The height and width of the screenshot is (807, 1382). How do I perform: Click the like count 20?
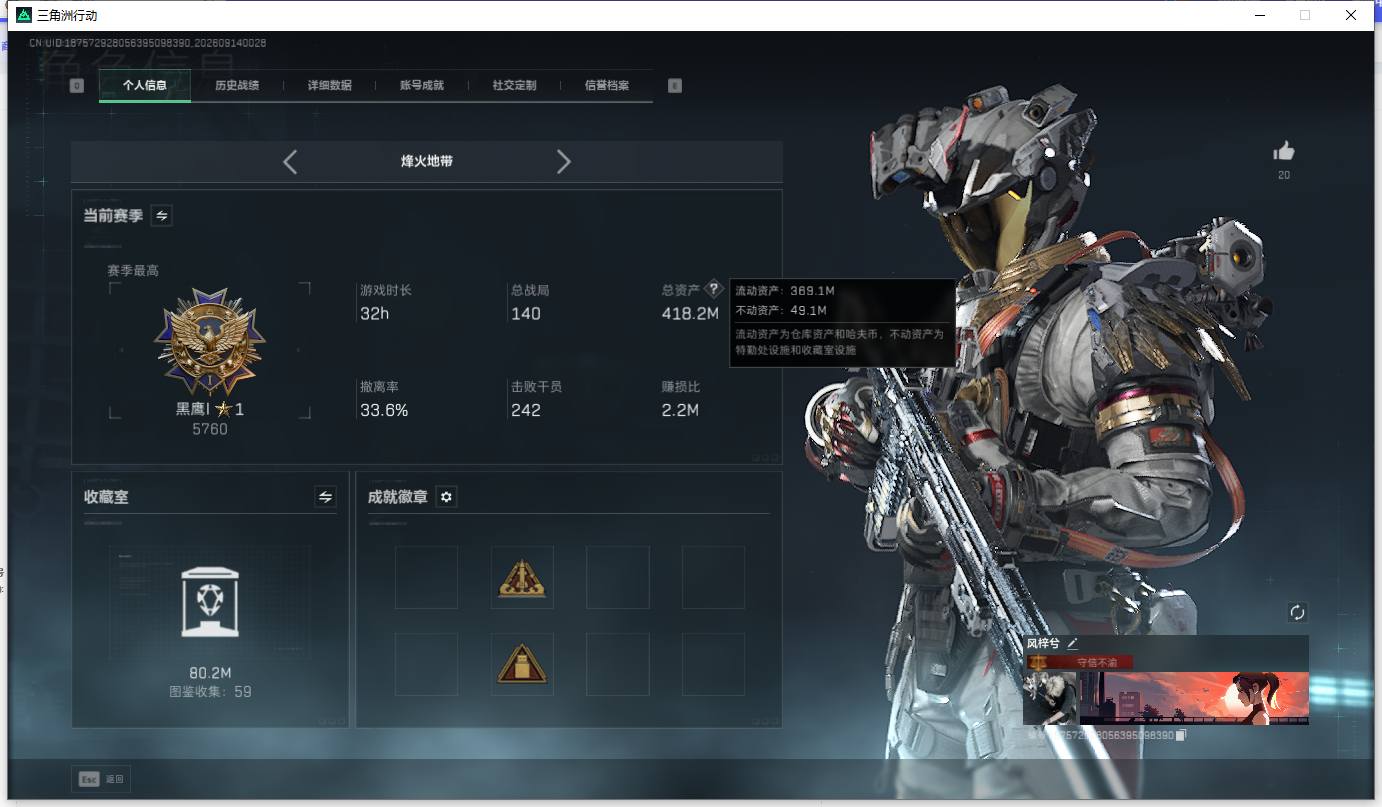(x=1284, y=176)
